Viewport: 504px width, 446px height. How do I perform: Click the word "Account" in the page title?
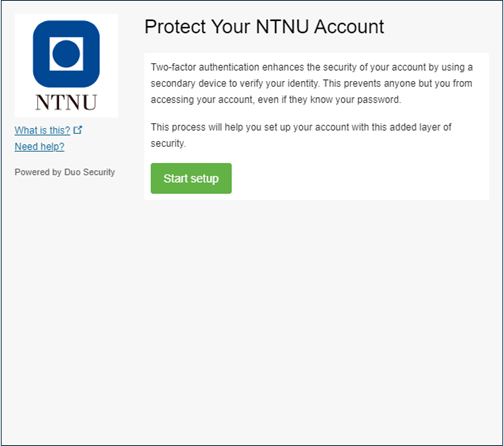349,27
